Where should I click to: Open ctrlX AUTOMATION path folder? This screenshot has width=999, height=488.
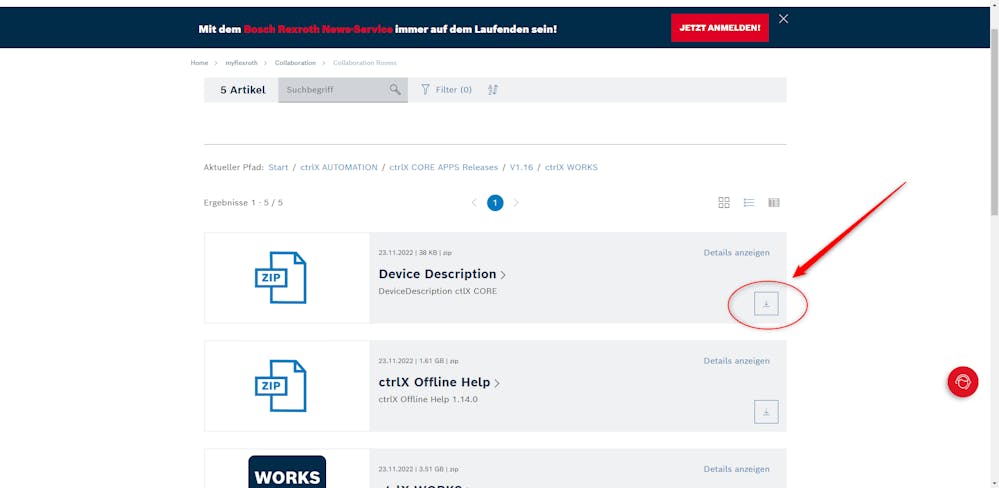[339, 168]
